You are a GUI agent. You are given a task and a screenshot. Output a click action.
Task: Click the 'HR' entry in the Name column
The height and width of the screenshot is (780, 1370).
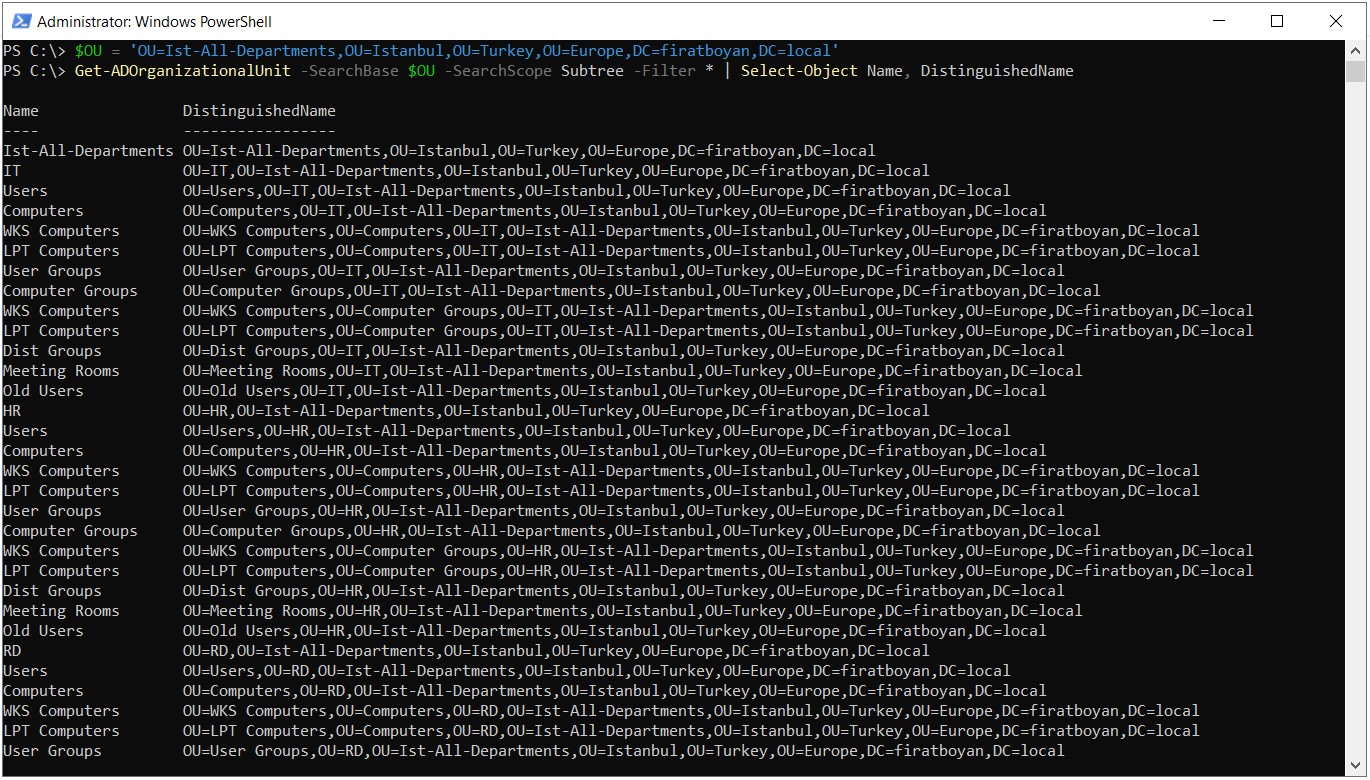[12, 411]
